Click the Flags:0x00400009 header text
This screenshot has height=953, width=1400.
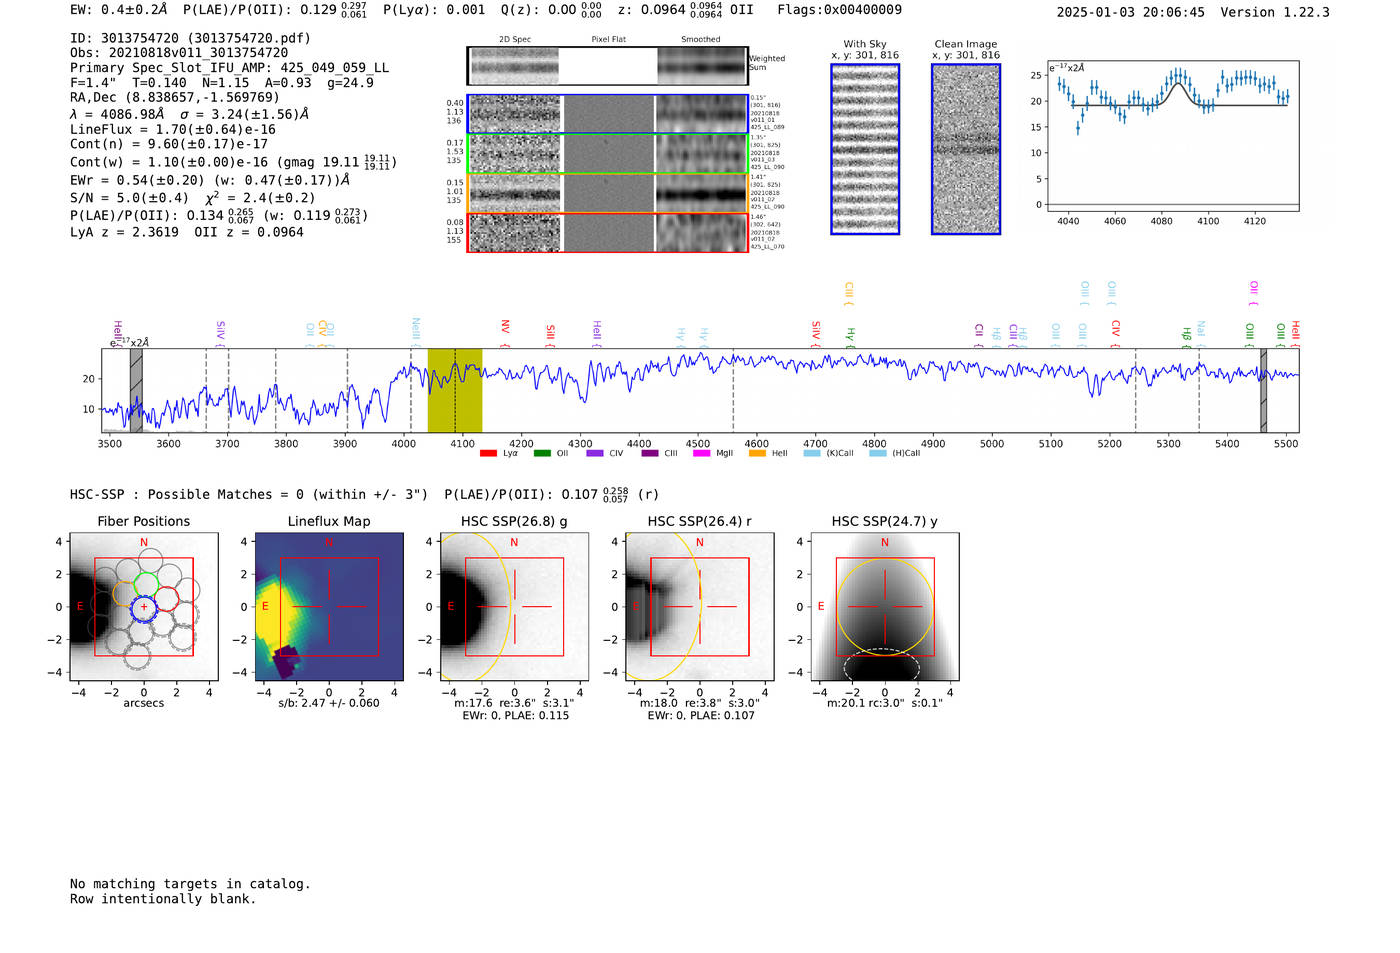click(x=839, y=10)
